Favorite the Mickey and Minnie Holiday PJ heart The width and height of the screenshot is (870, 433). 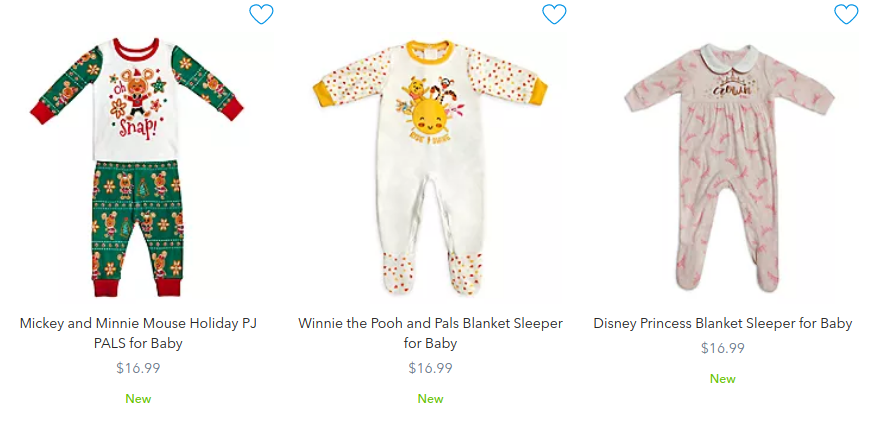click(261, 14)
